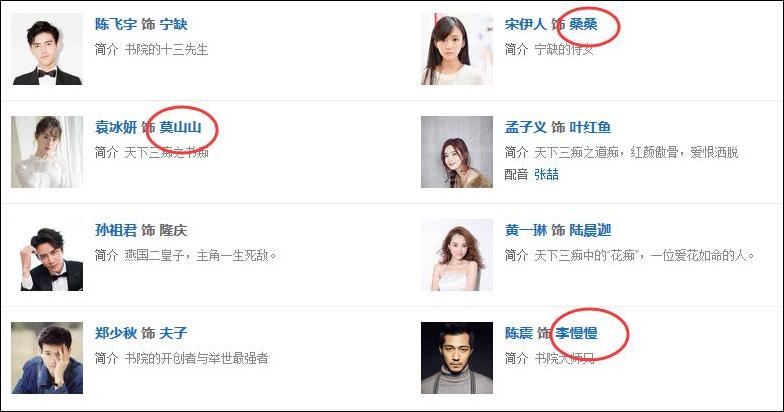This screenshot has height=412, width=784.
Task: Click the 陈飞宇 actor name link
Action: click(x=116, y=24)
